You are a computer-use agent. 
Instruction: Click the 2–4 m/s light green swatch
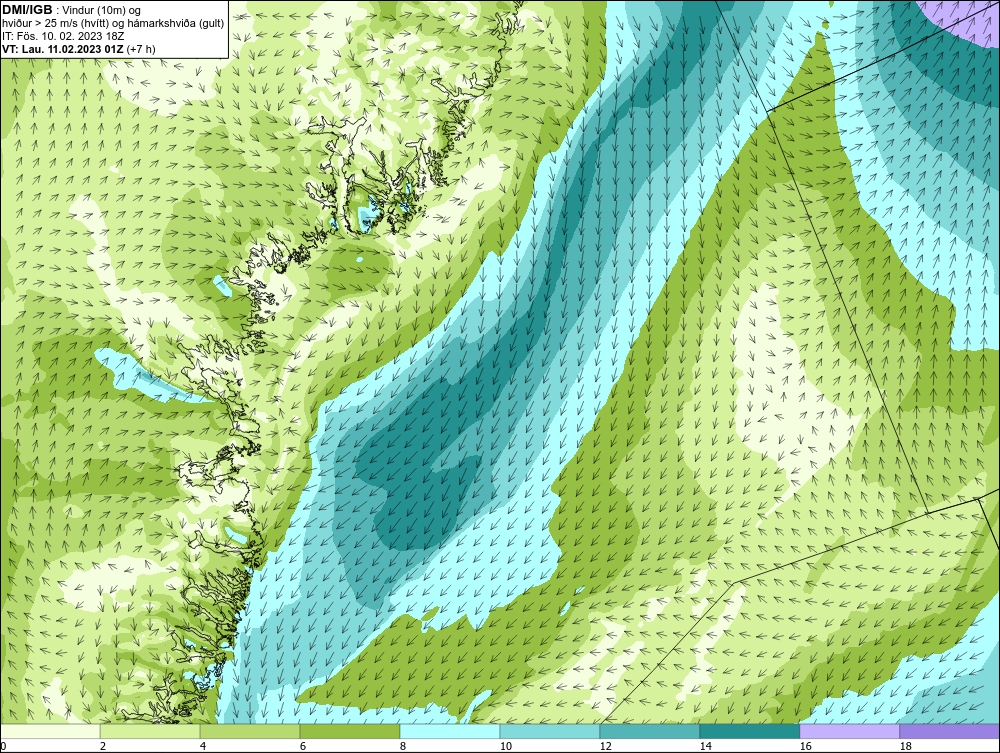[150, 731]
